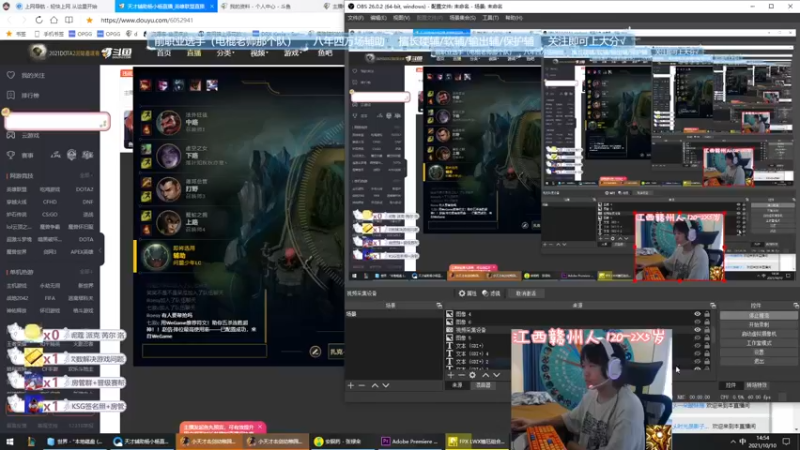The height and width of the screenshot is (450, 800).
Task: Toggle visibility of 图像 4 source
Action: pos(697,314)
